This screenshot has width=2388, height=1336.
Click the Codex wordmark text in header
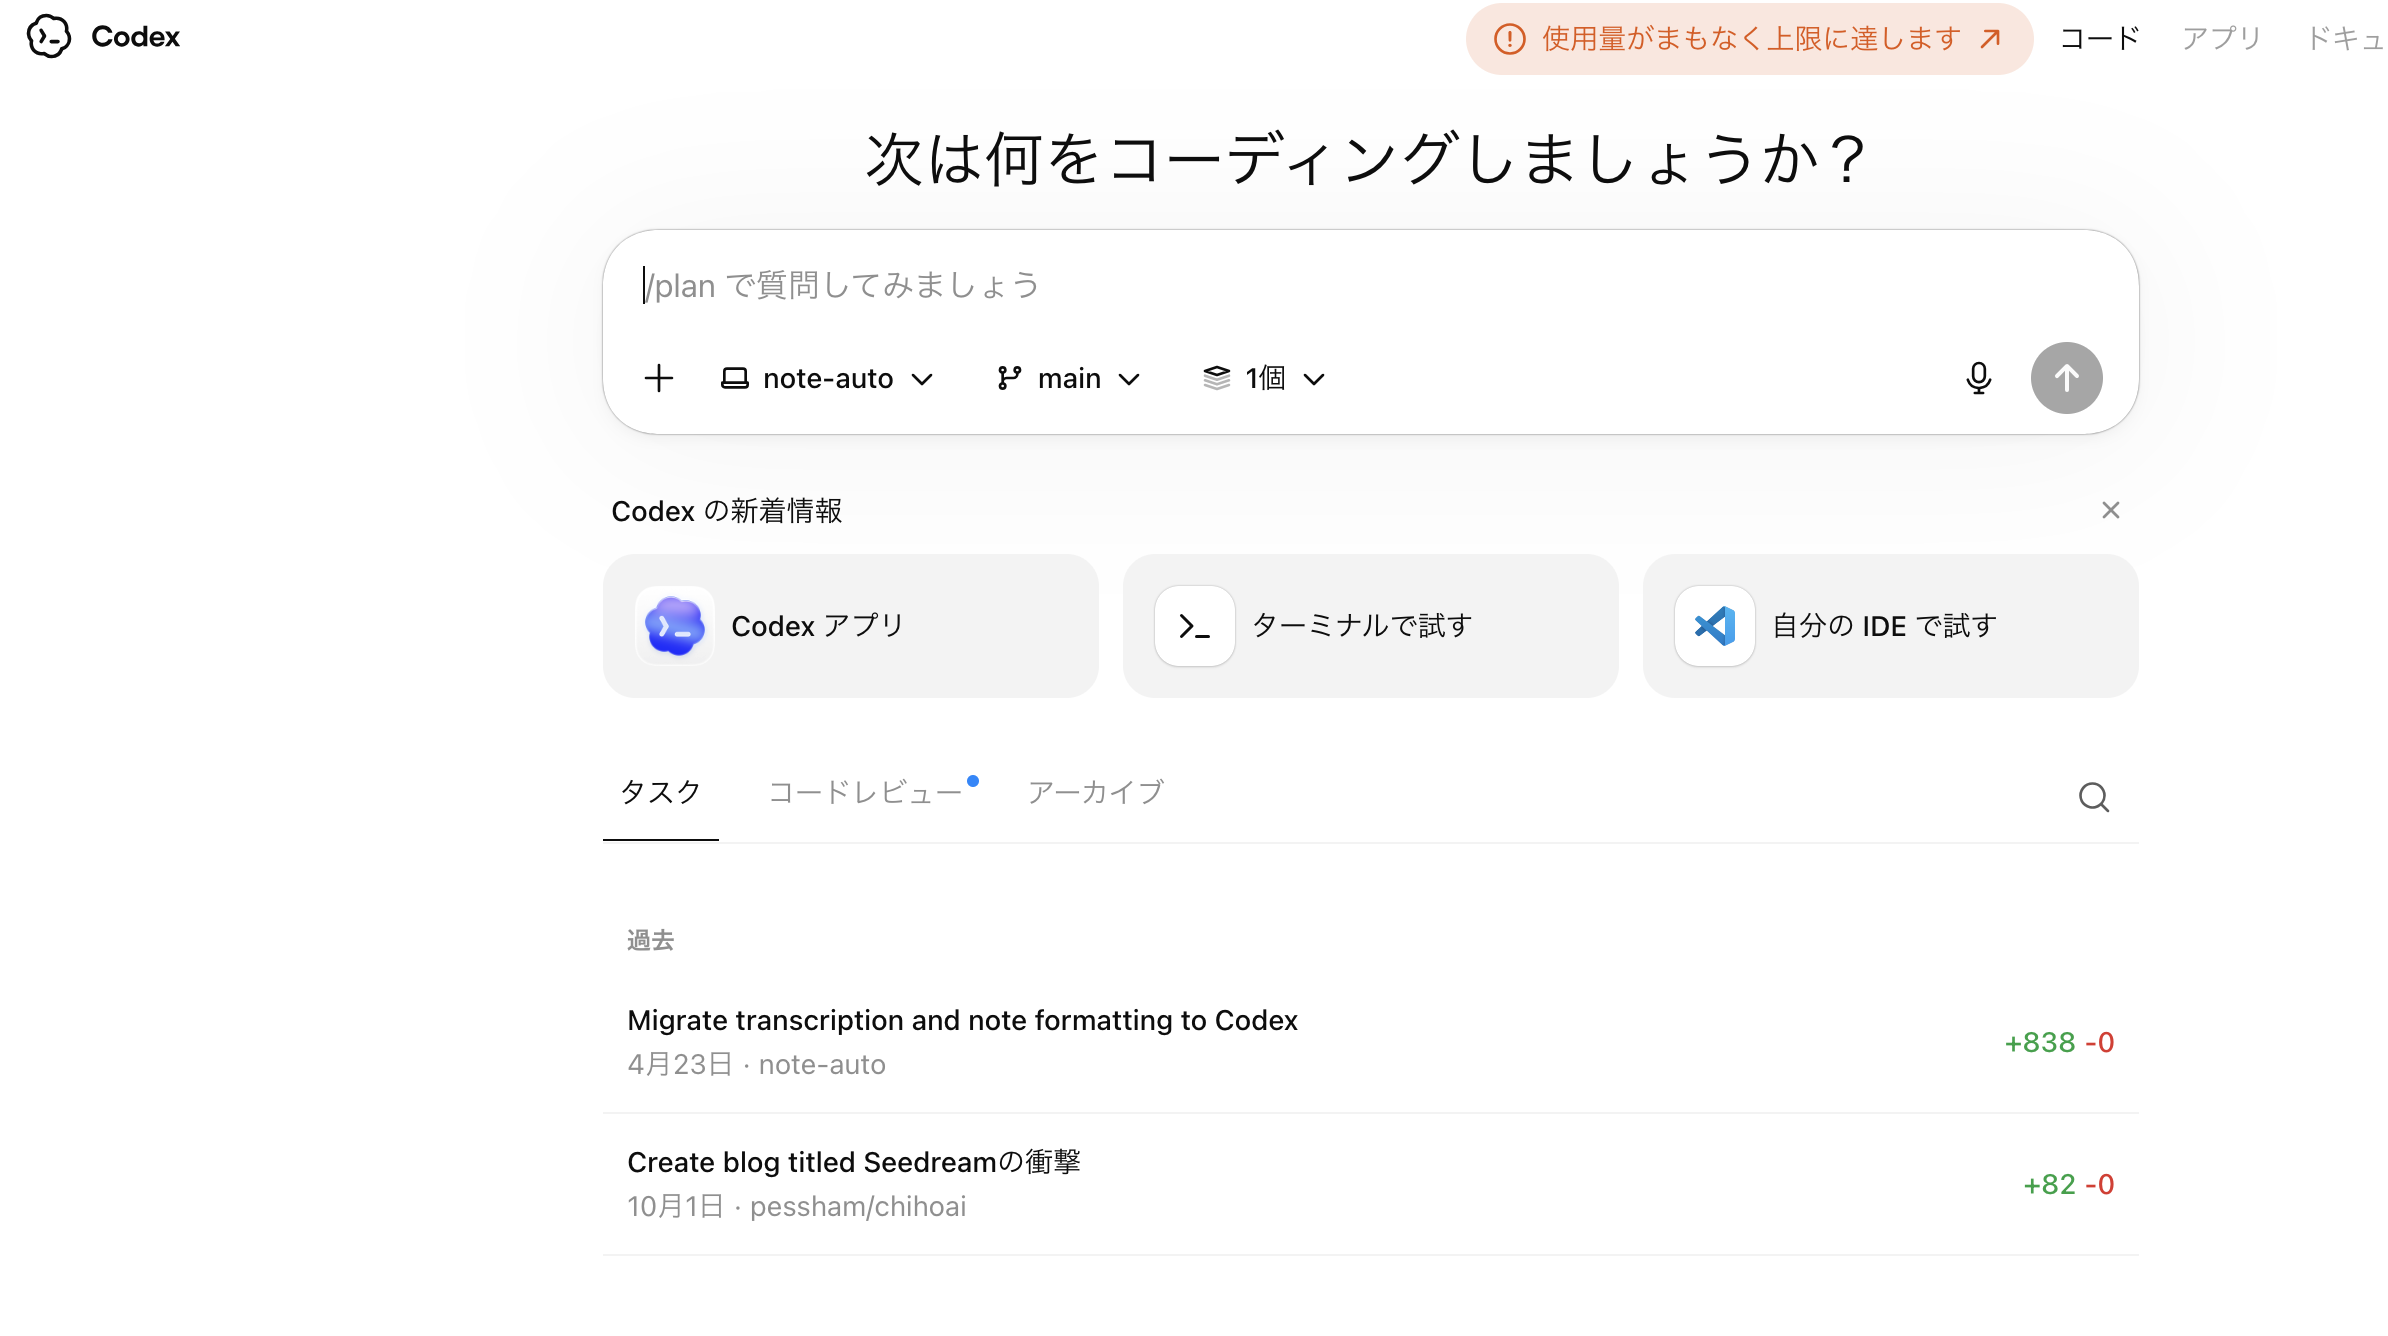pyautogui.click(x=135, y=37)
